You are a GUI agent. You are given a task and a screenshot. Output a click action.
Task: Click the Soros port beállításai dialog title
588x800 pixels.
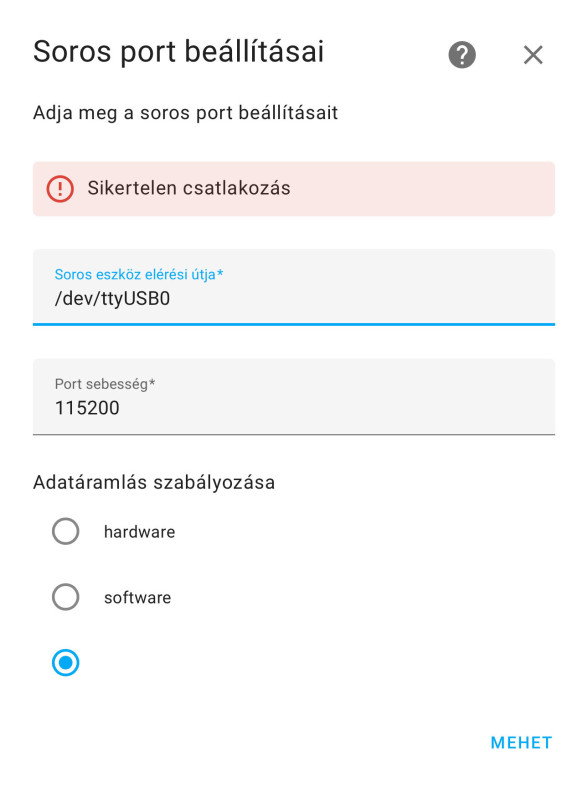[179, 52]
